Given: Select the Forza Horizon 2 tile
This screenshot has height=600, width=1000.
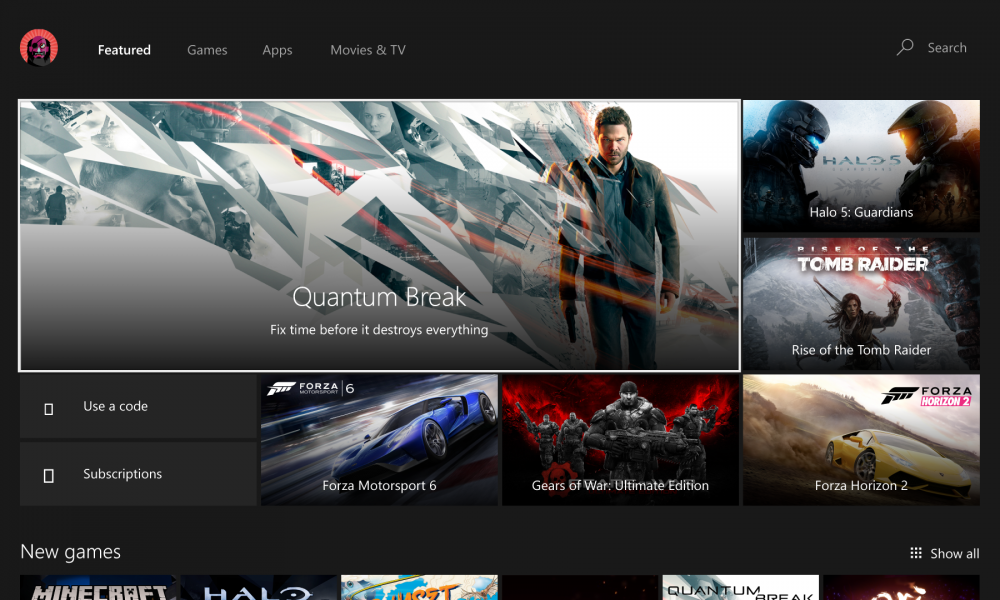Looking at the screenshot, I should 861,440.
